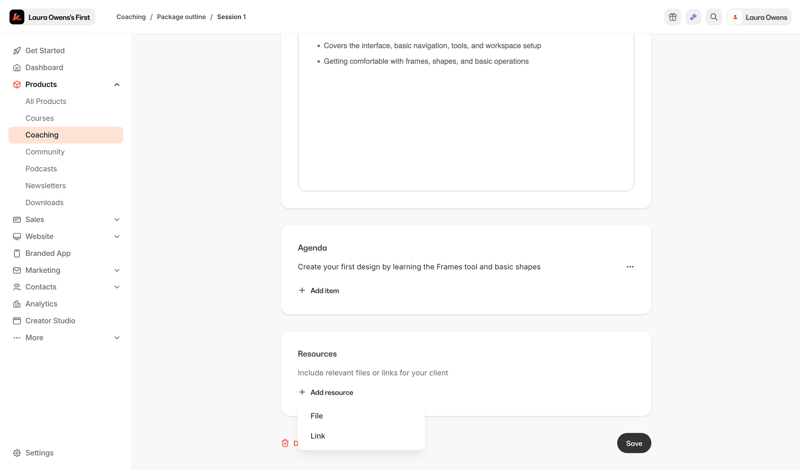Click the Products box icon
Screen dimensions: 800x470
tap(17, 84)
